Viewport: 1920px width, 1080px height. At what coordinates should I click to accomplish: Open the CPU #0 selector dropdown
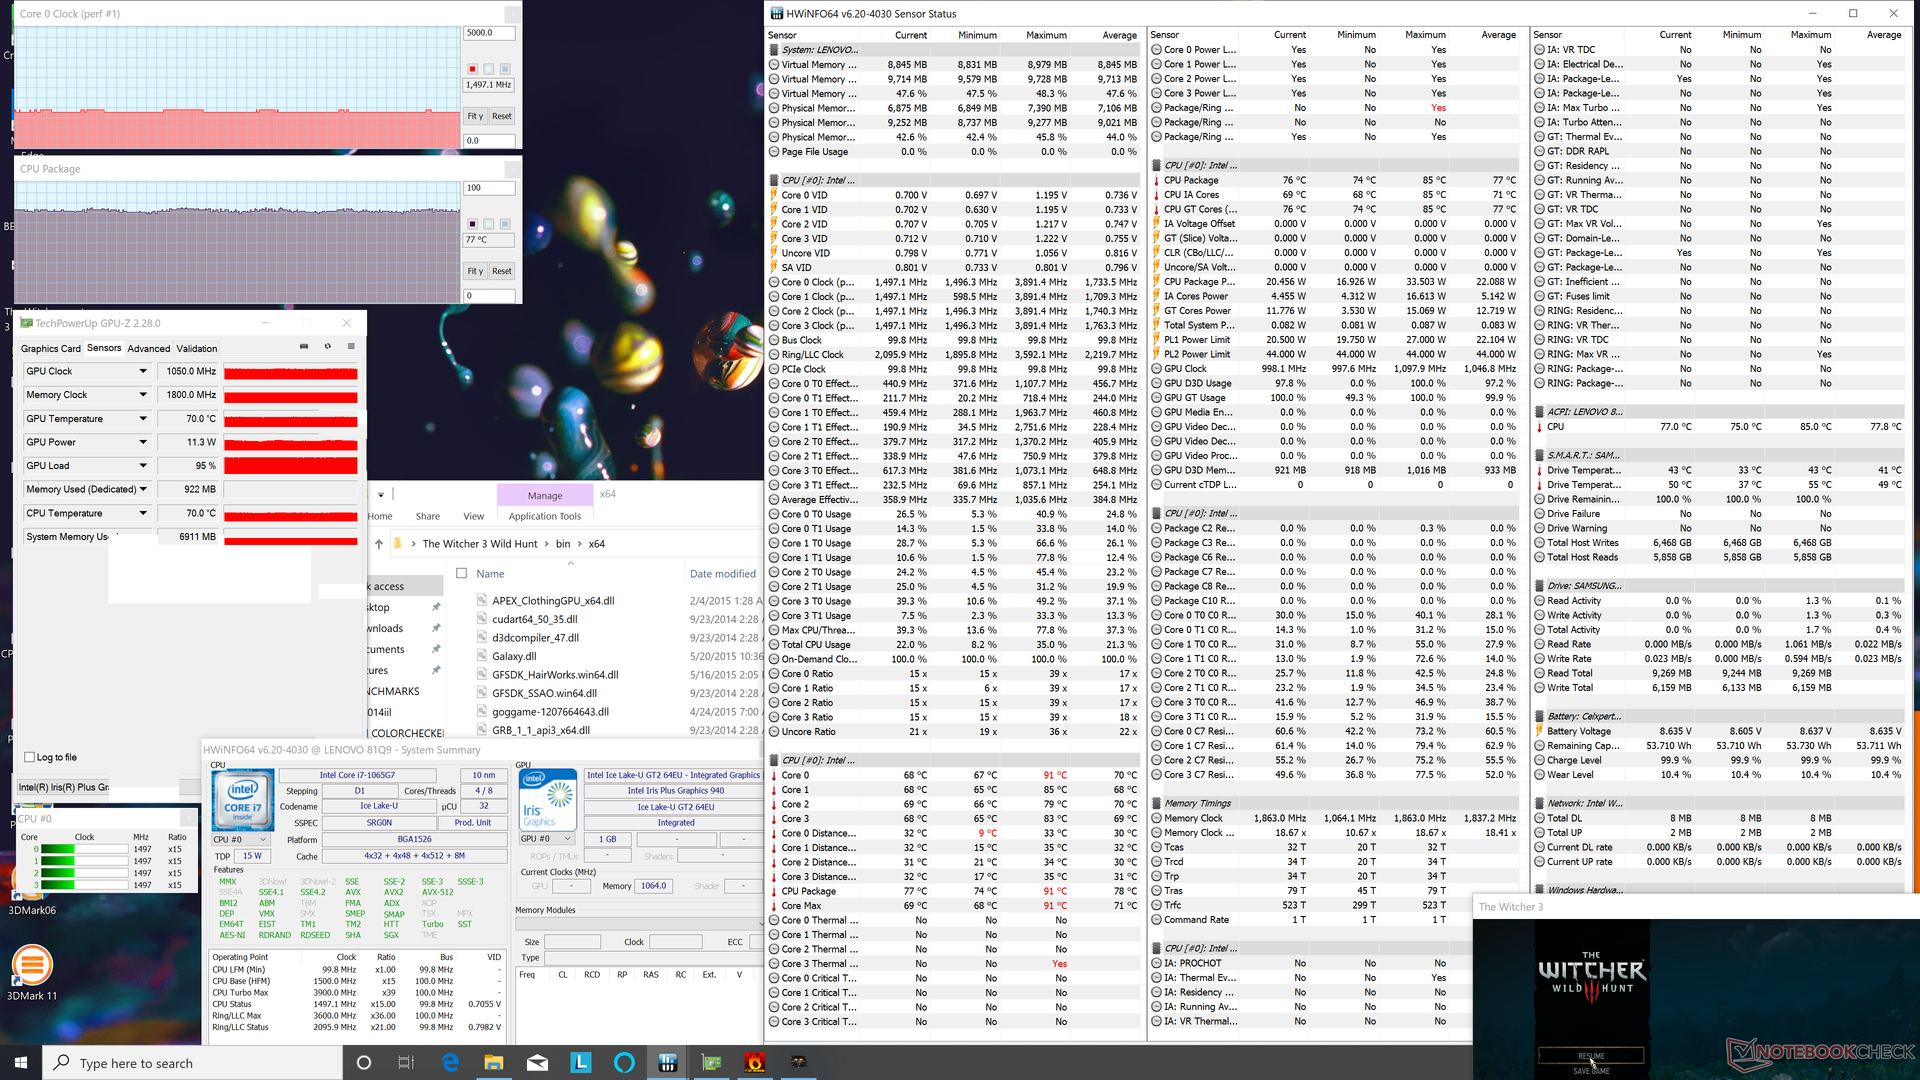coord(241,839)
